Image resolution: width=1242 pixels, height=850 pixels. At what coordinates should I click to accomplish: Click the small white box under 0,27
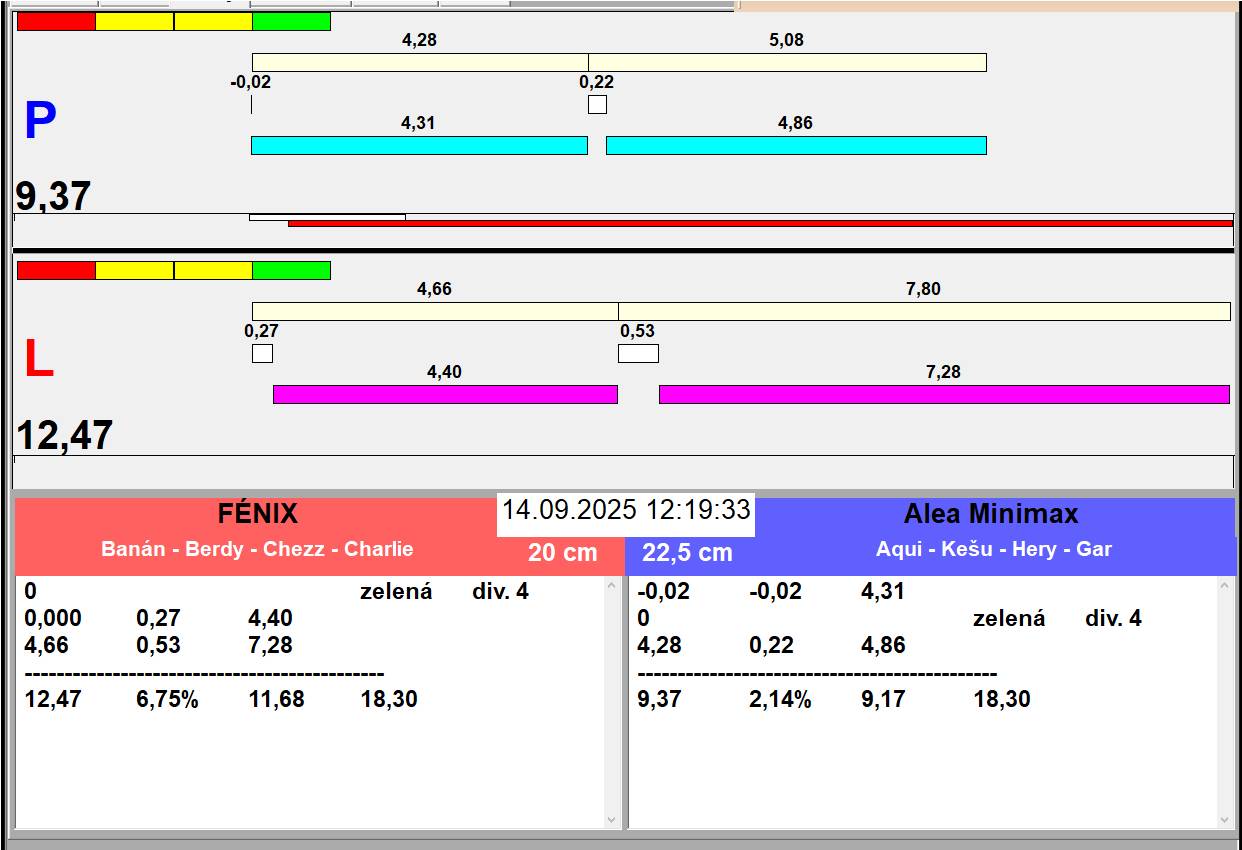tap(262, 353)
